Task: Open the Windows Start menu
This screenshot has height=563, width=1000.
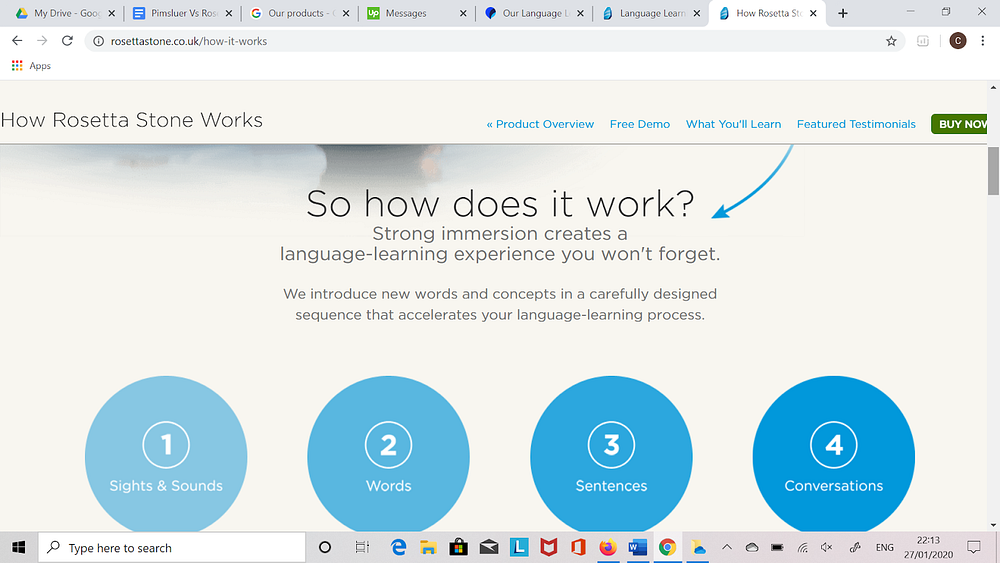Action: click(x=18, y=547)
